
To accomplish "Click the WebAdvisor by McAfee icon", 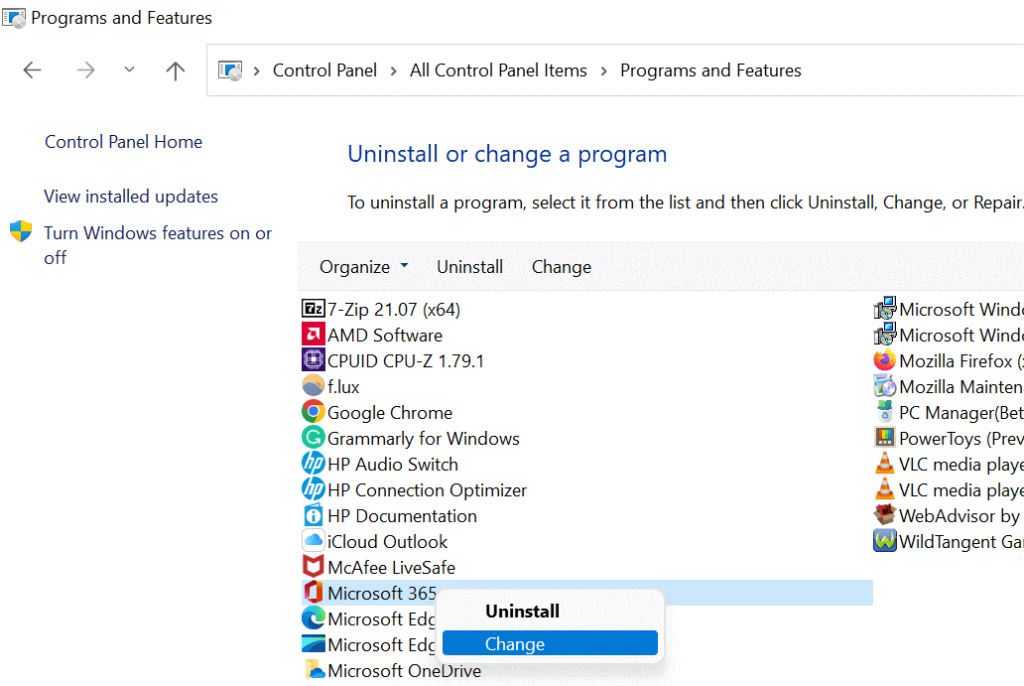I will tap(885, 515).
